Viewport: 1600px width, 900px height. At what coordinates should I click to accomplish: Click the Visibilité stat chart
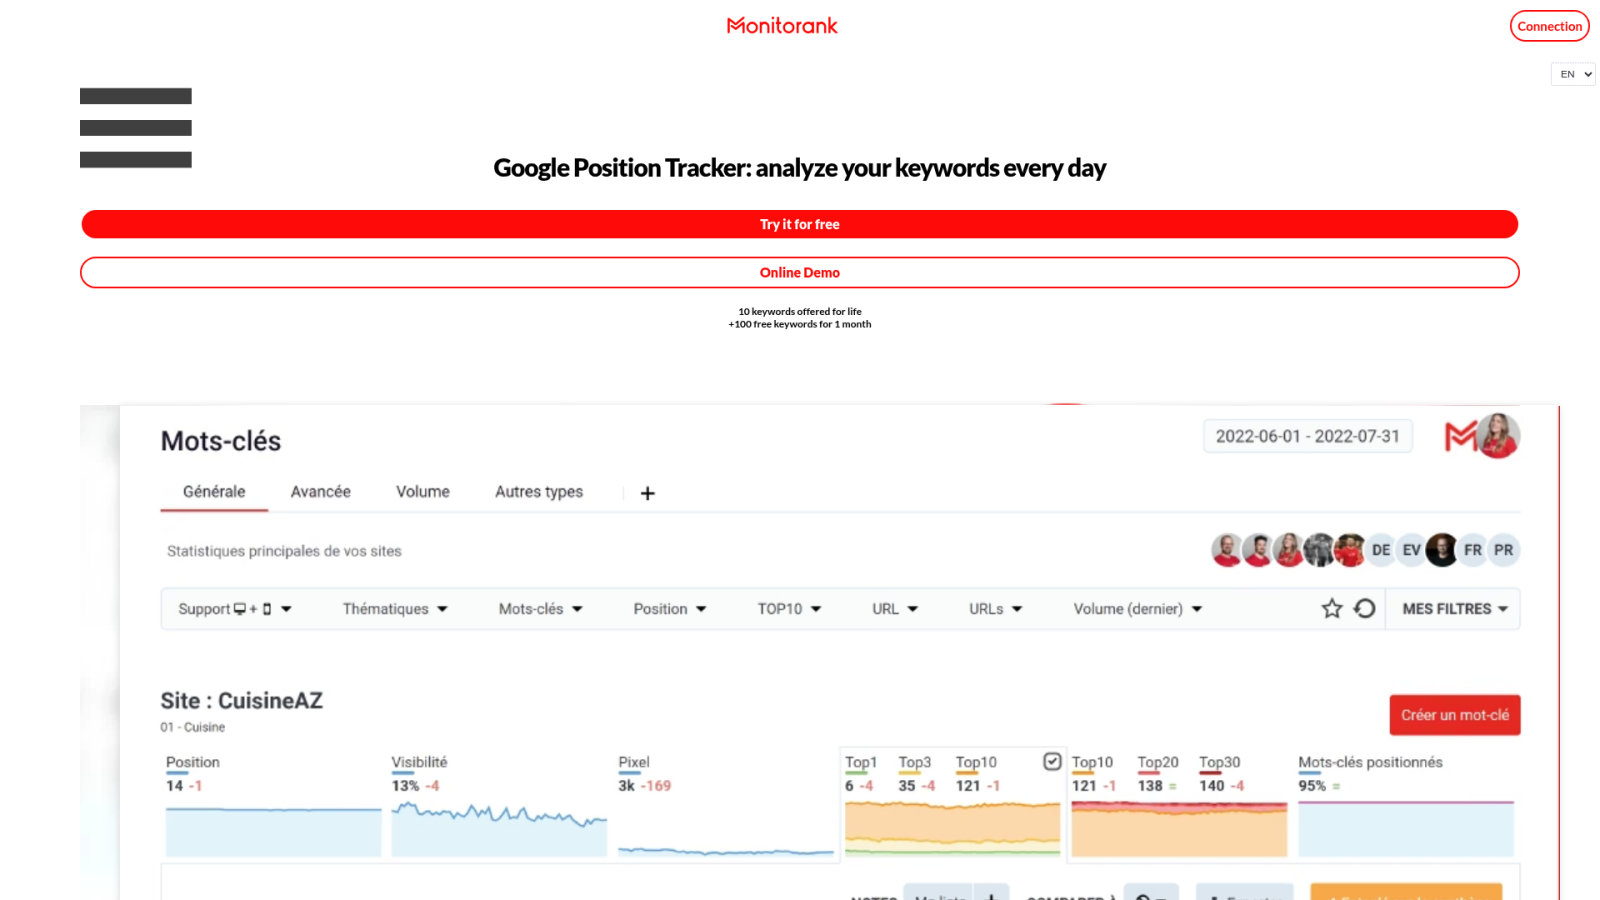tap(499, 828)
